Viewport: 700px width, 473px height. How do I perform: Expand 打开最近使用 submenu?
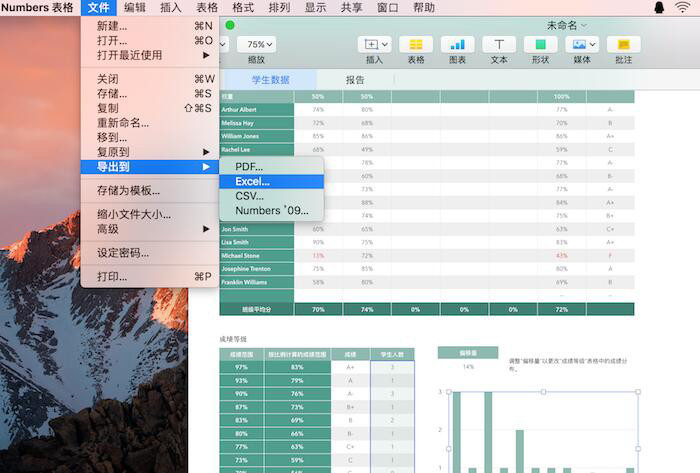pyautogui.click(x=150, y=55)
